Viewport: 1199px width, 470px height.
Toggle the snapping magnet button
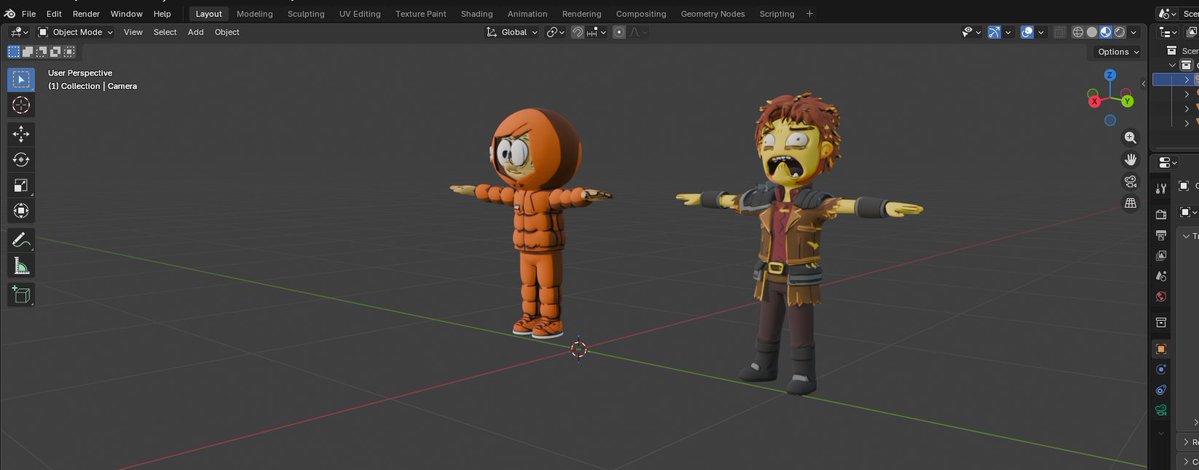coord(578,32)
